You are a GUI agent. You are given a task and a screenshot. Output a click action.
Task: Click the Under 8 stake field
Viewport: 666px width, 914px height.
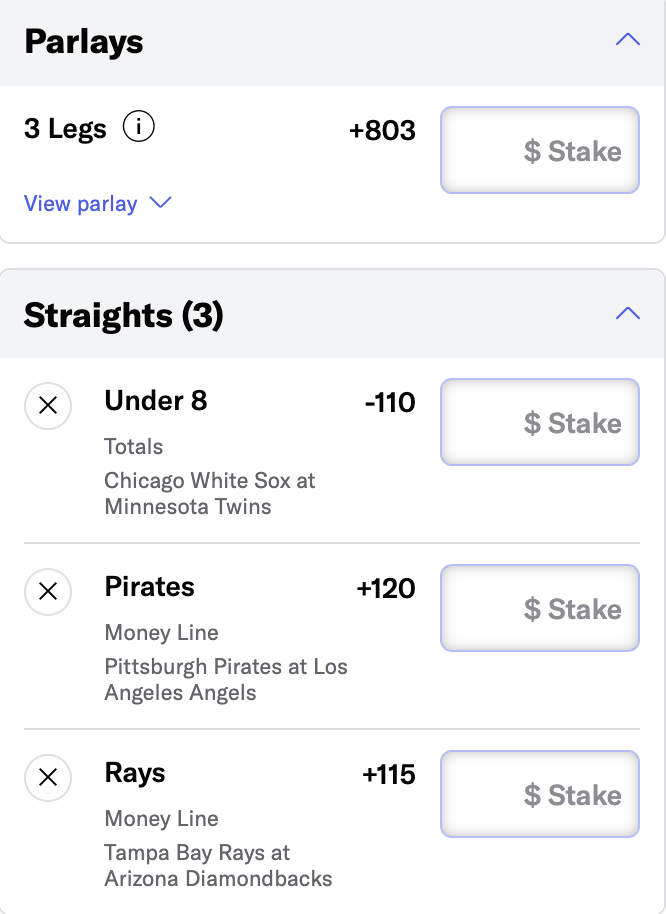[x=540, y=422]
